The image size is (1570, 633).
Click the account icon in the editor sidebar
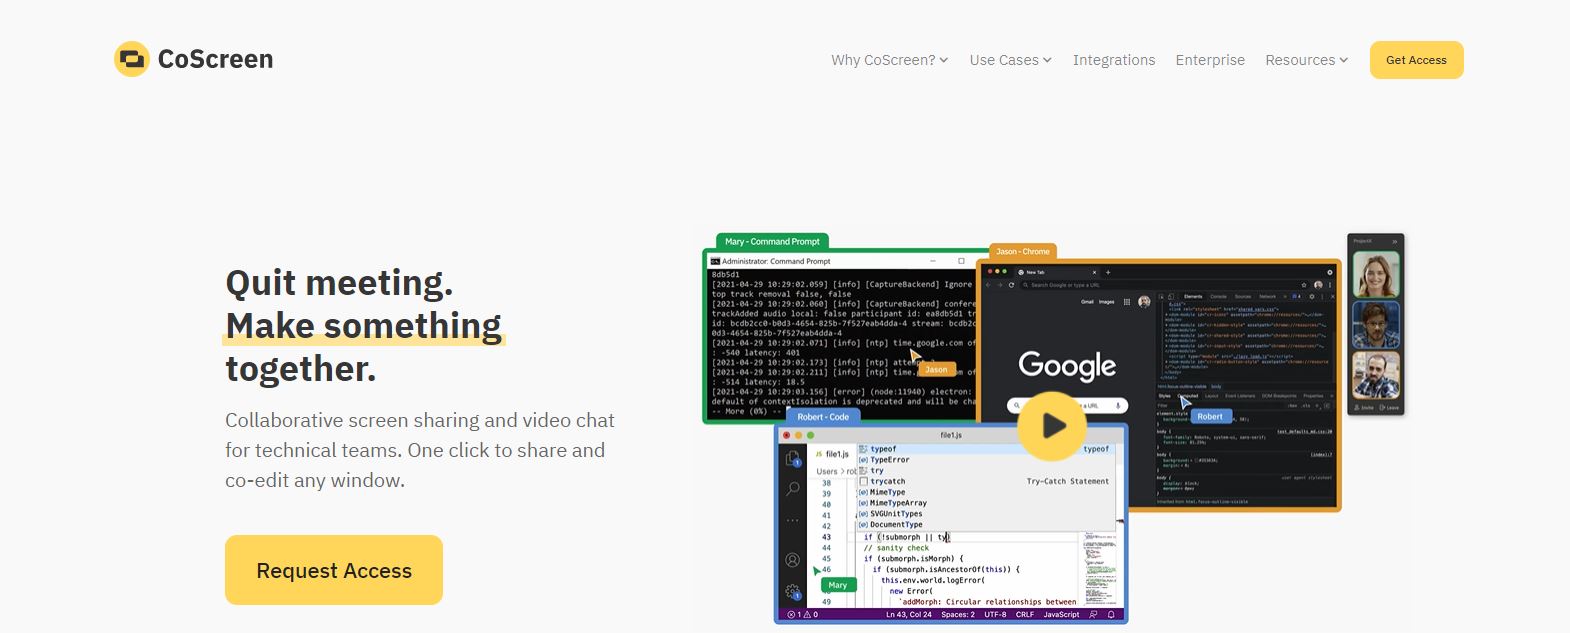[793, 560]
